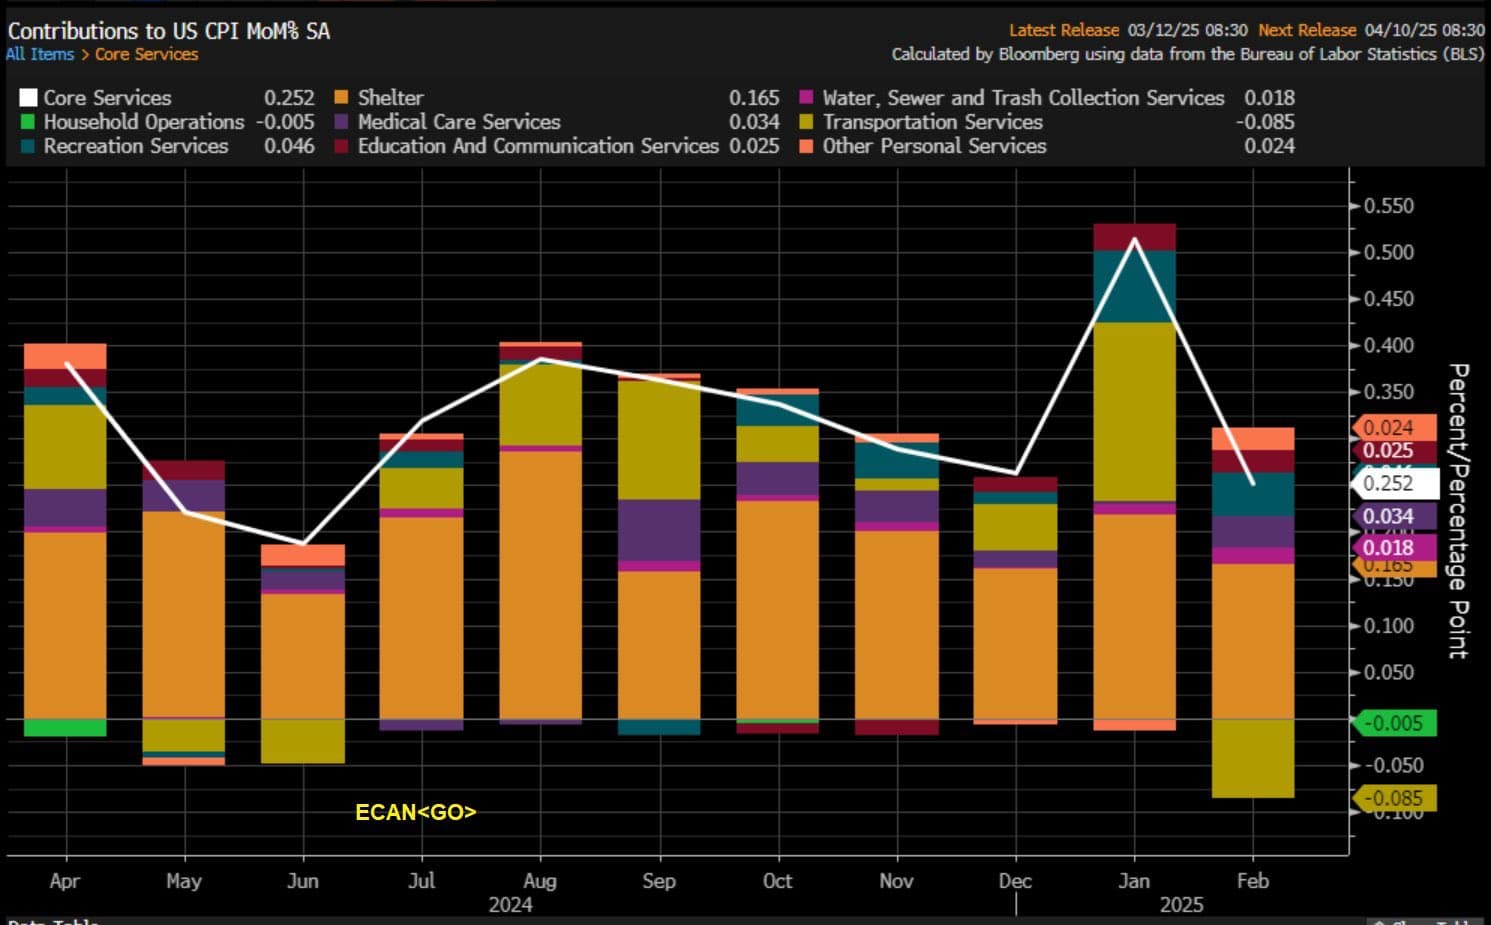Viewport: 1491px width, 925px height.
Task: Click the Water, Sewer and Trash magenta square
Action: (806, 98)
